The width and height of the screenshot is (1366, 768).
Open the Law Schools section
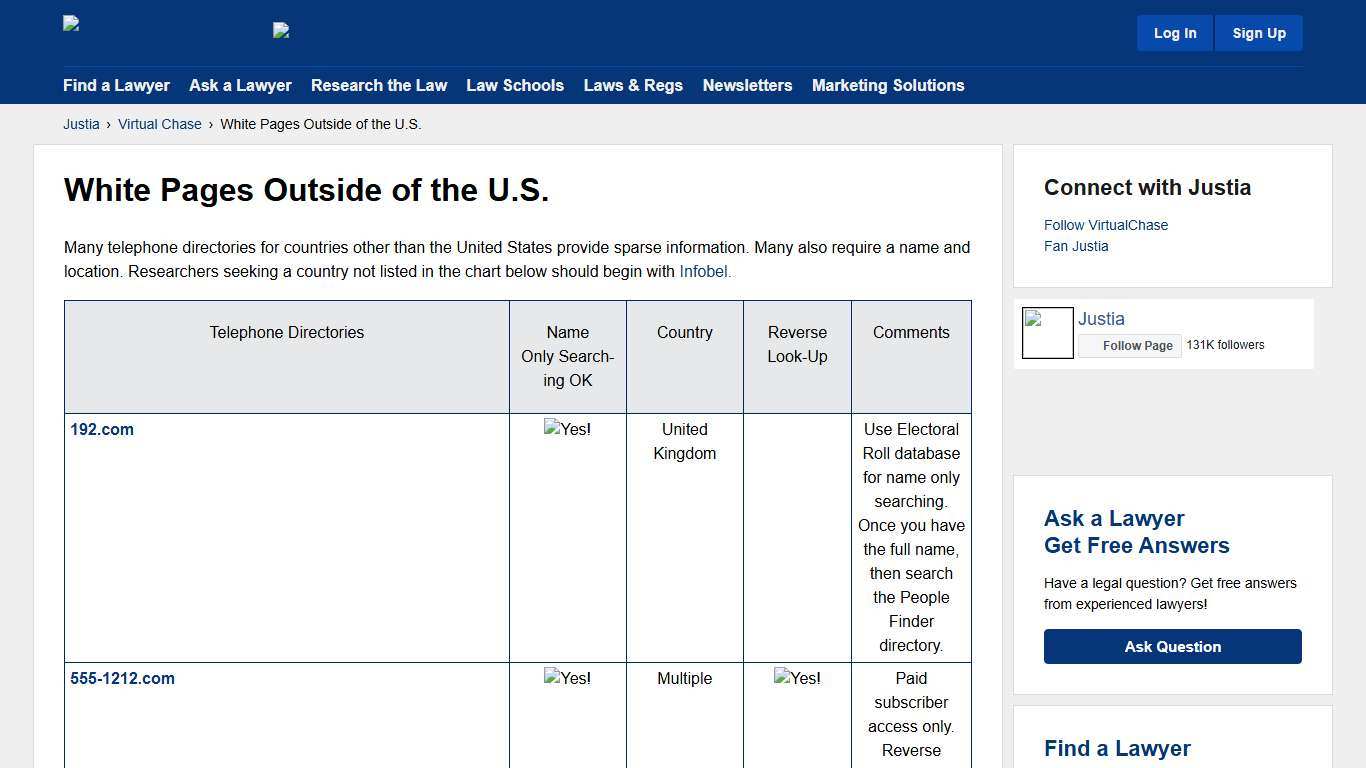pyautogui.click(x=515, y=86)
